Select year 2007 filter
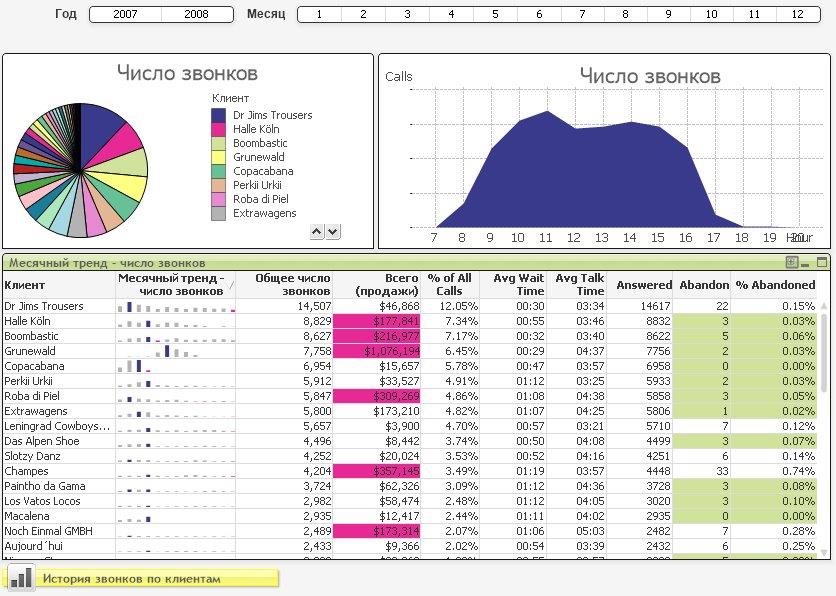 pyautogui.click(x=125, y=14)
